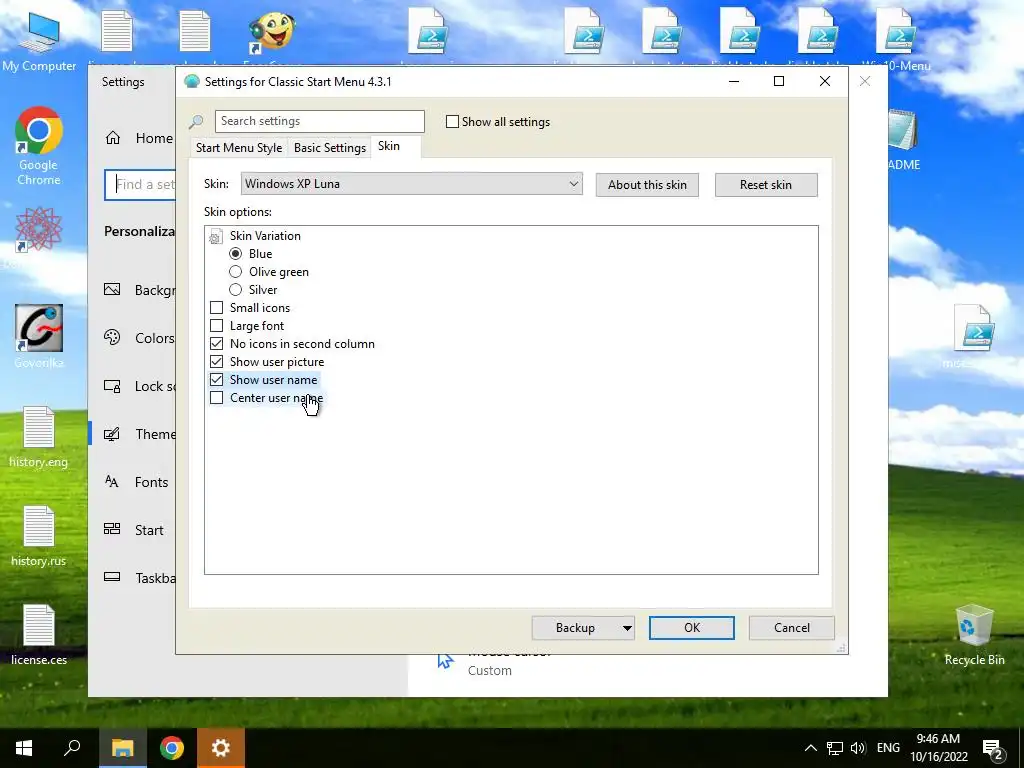Uncheck Show user picture
Screen dimensions: 1024x768
[x=216, y=361]
